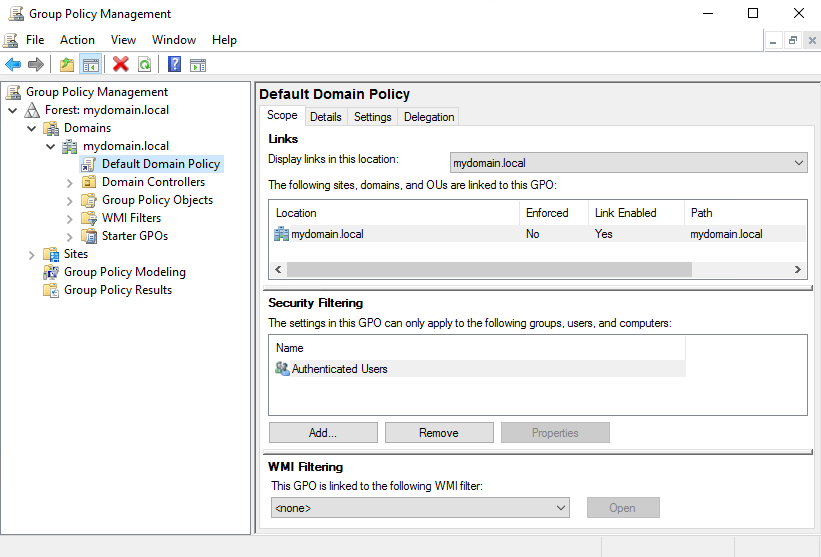Viewport: 821px width, 557px height.
Task: Open Help via the blue question icon
Action: tap(174, 65)
